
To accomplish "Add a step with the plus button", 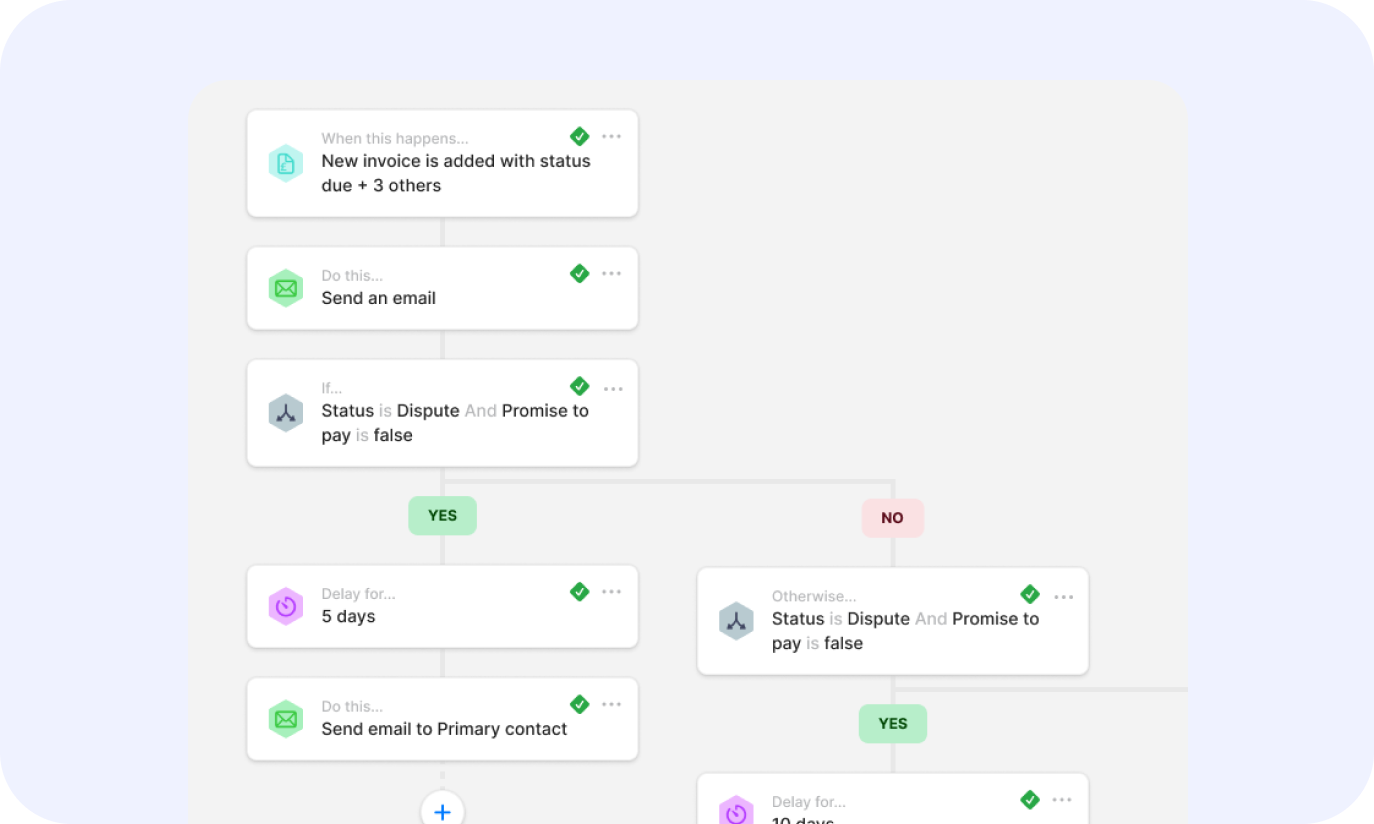I will pyautogui.click(x=442, y=810).
